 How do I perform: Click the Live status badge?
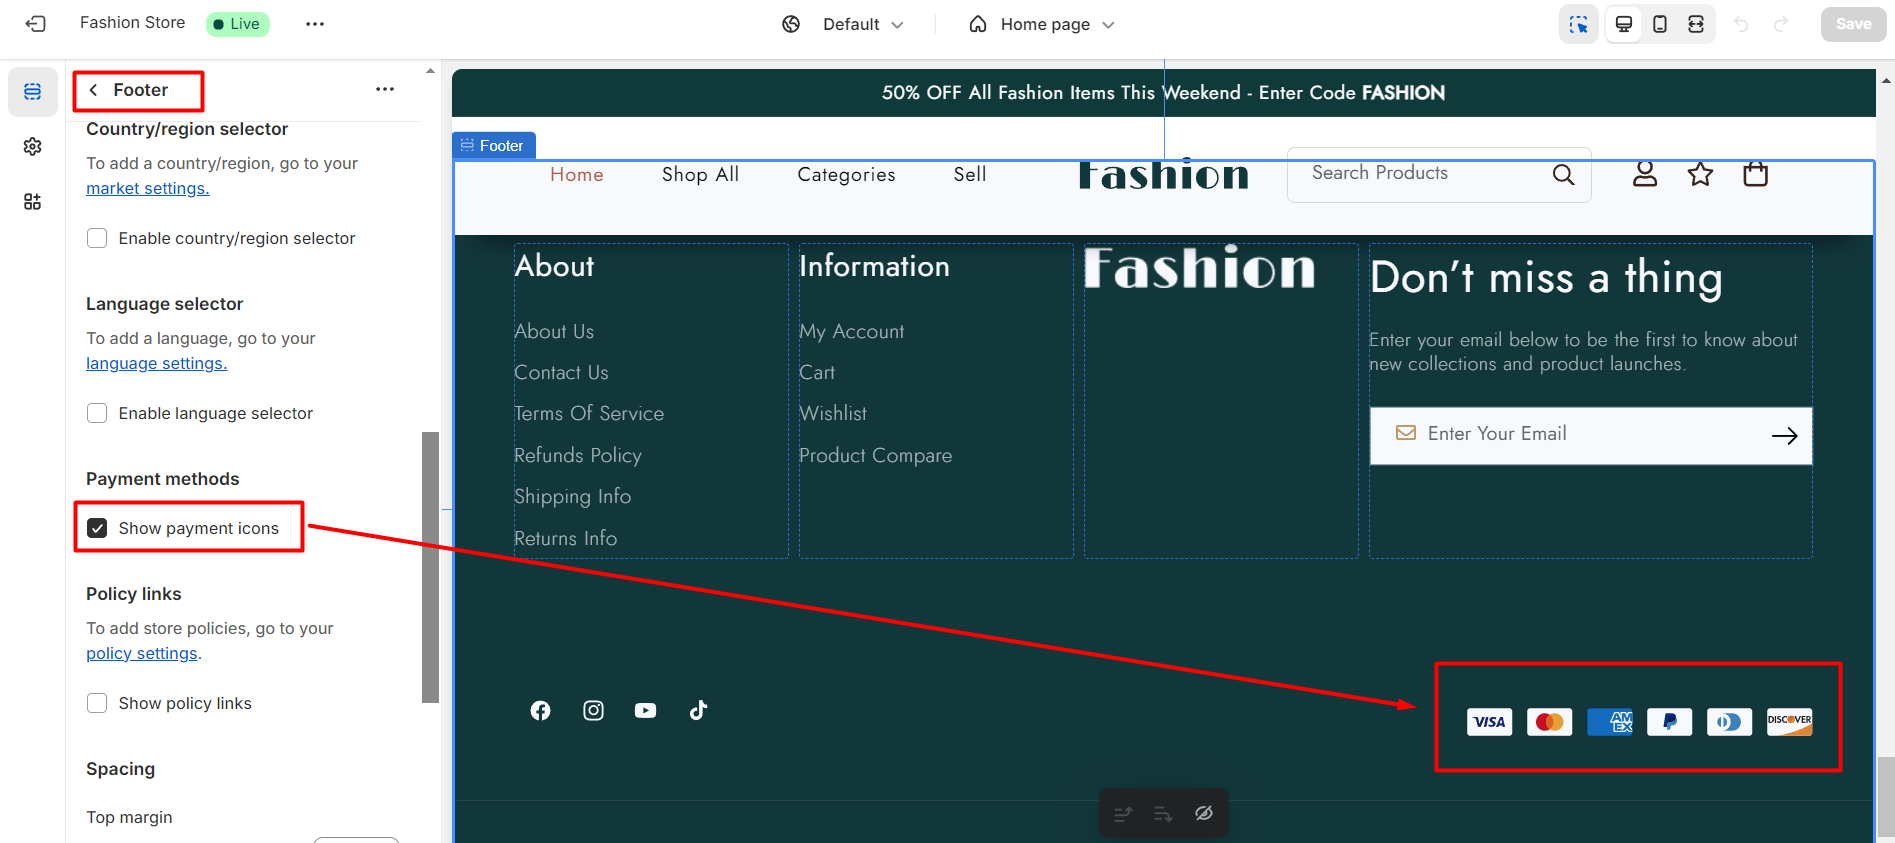point(238,24)
